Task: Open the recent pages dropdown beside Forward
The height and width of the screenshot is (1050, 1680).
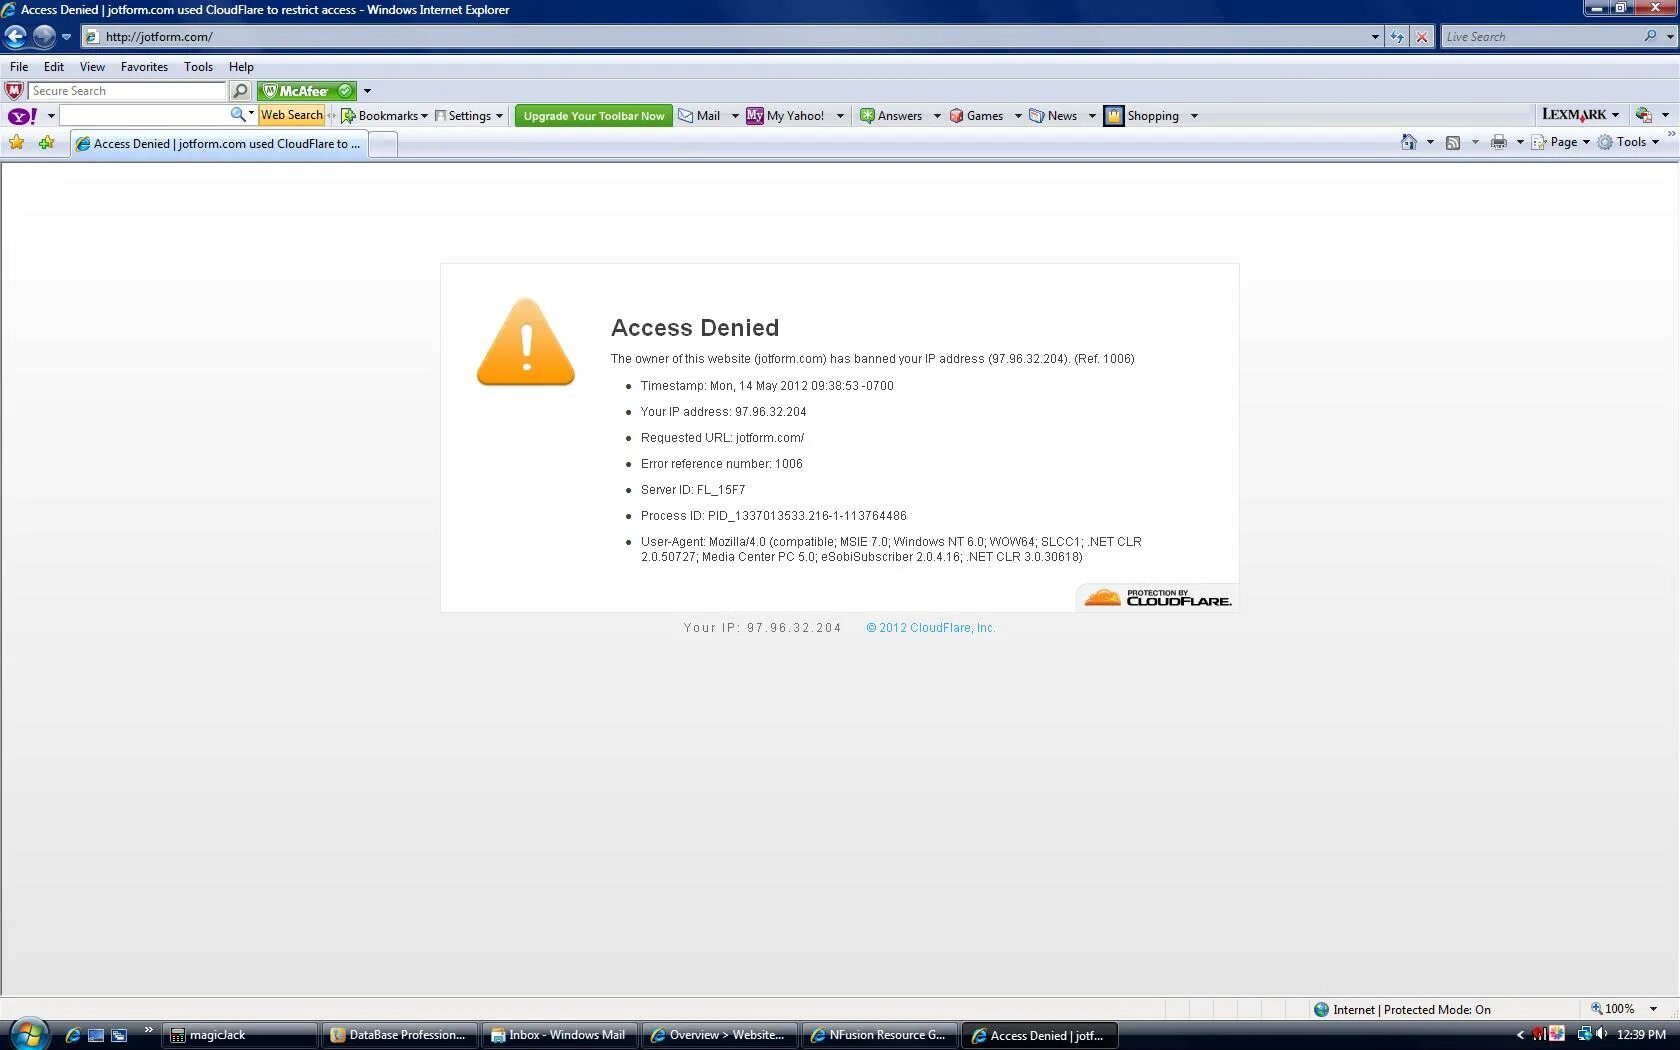Action: pos(66,37)
